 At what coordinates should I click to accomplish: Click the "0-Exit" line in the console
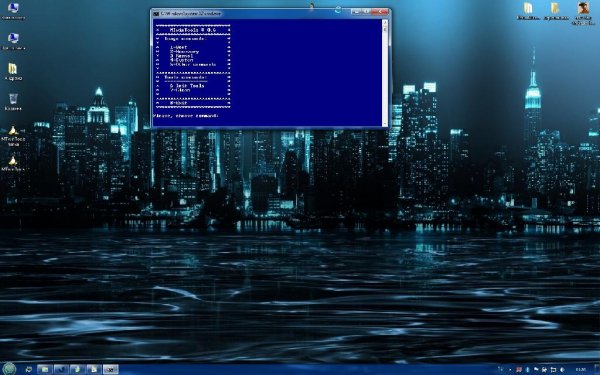178,103
